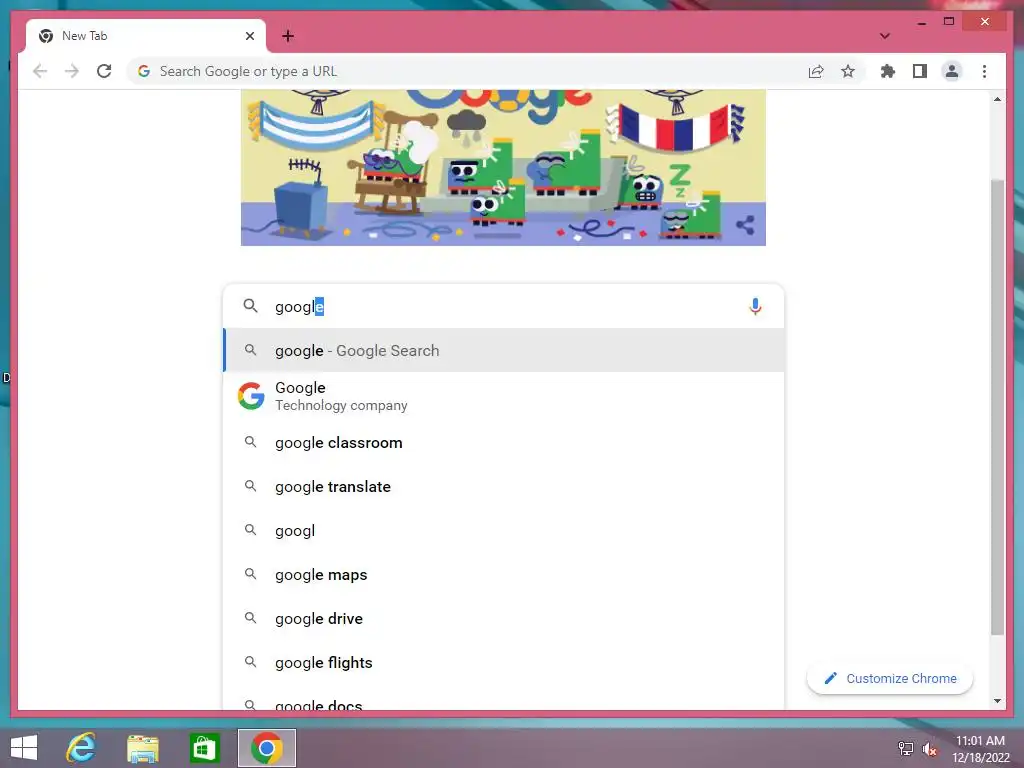Screen dimensions: 1024x768
Task: Click the vertical scrollbar thumb
Action: (997, 406)
